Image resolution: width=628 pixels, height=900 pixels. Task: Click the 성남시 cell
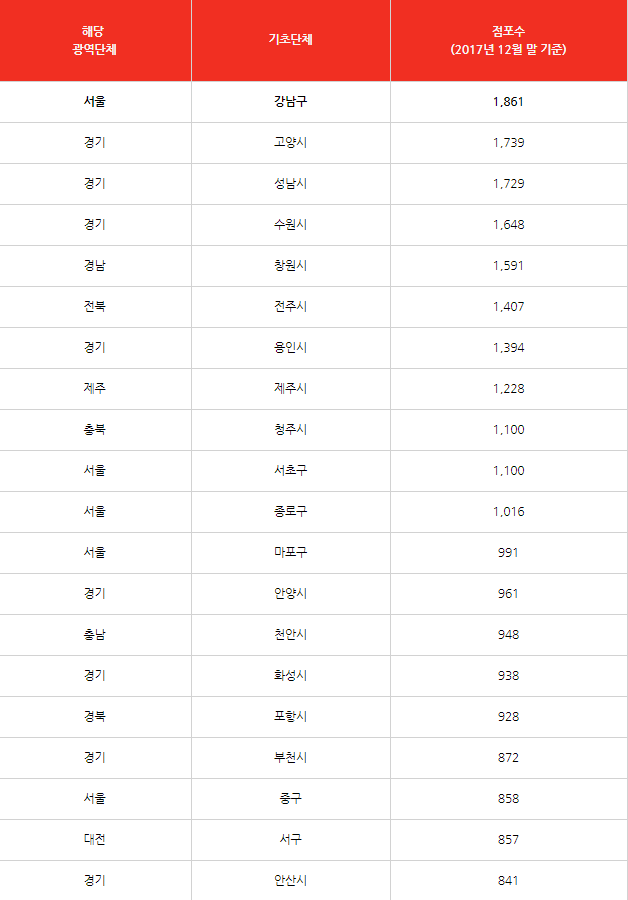pos(290,184)
